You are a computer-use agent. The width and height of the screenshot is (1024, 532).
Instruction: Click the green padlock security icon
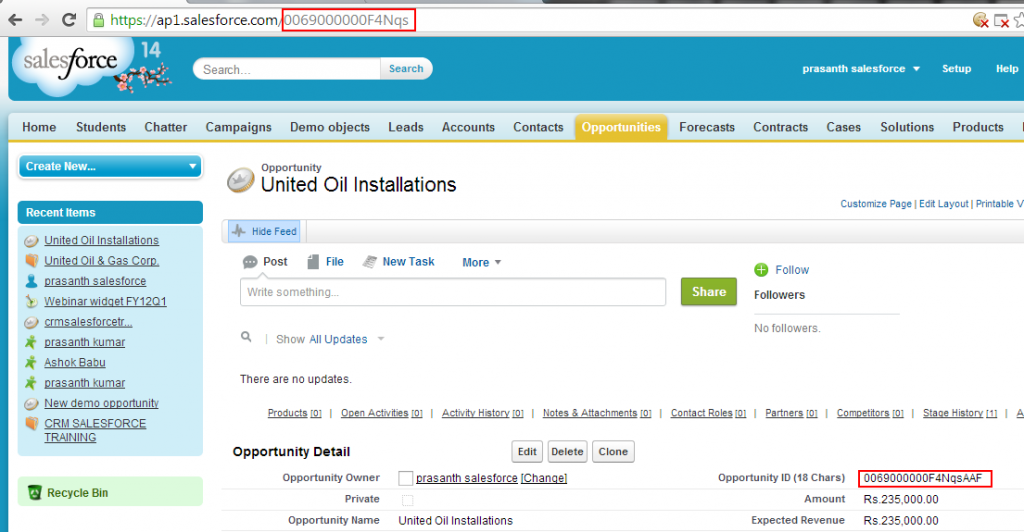click(x=99, y=20)
